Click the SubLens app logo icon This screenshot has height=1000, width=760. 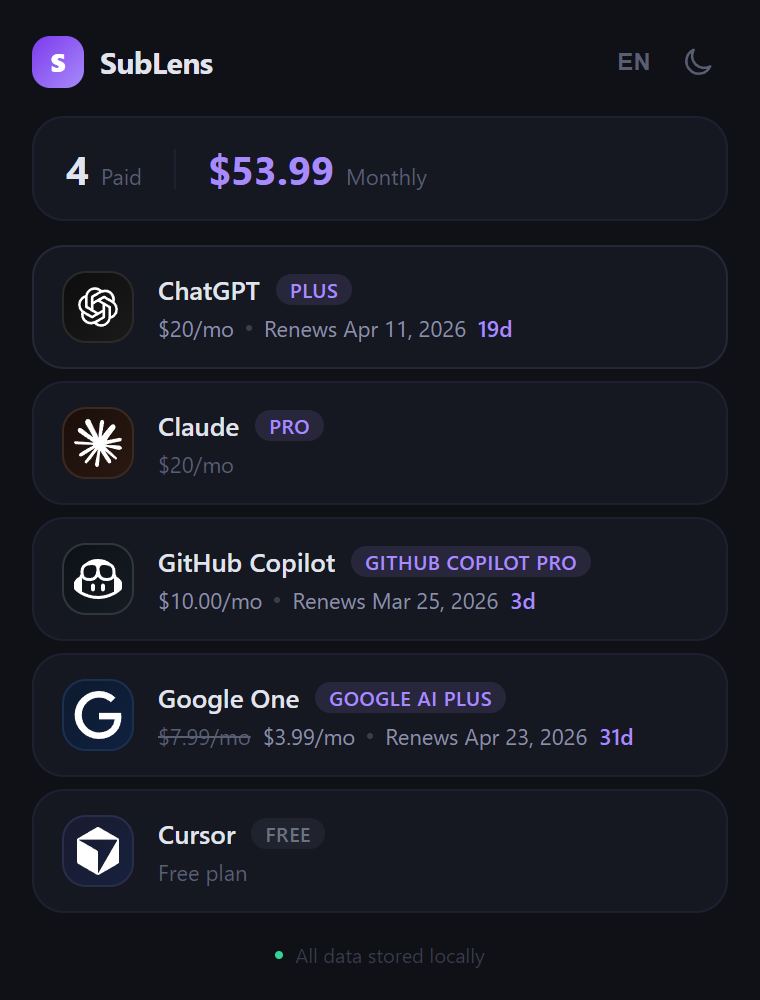pos(57,62)
